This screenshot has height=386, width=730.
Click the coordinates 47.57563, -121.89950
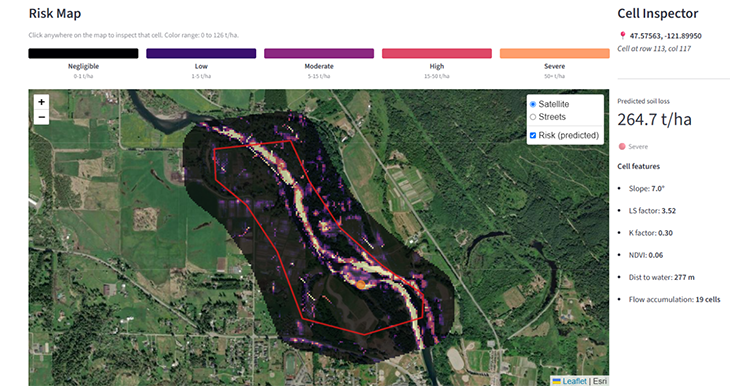665,36
